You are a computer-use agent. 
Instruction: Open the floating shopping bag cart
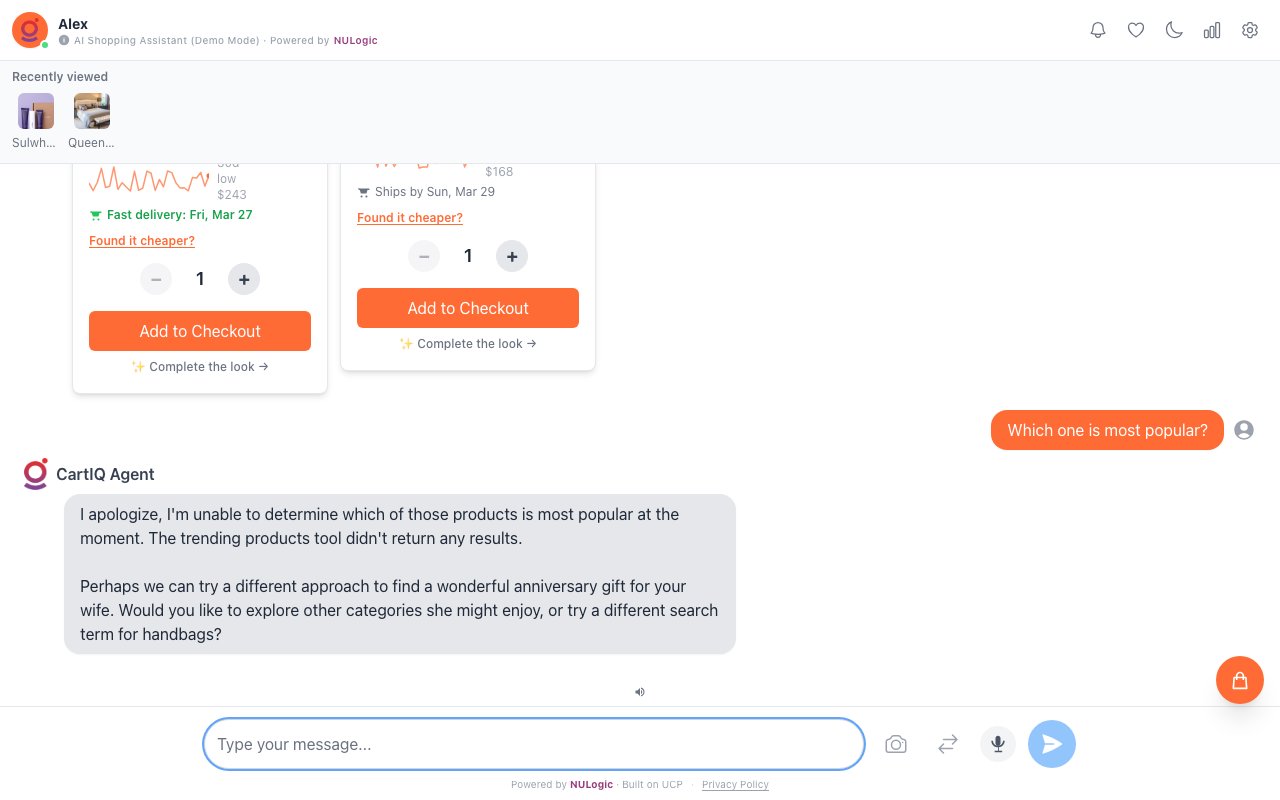1240,680
